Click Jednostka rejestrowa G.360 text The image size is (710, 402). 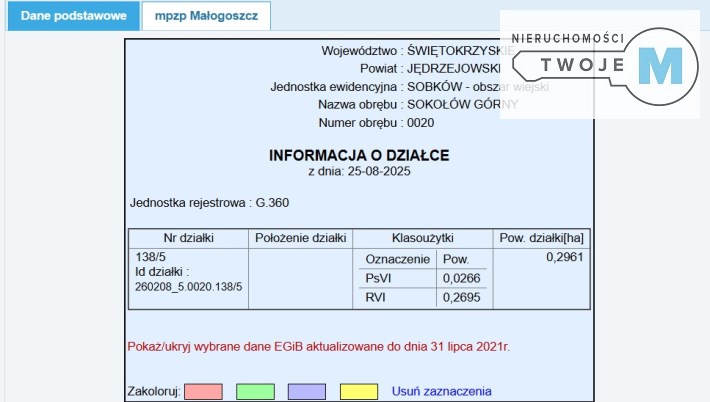(x=209, y=203)
